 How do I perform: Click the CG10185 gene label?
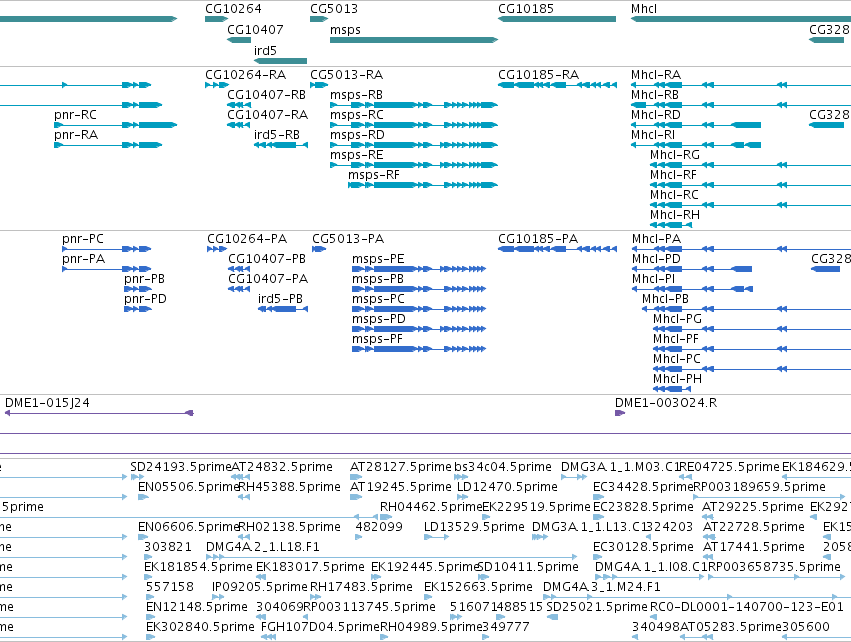point(526,9)
